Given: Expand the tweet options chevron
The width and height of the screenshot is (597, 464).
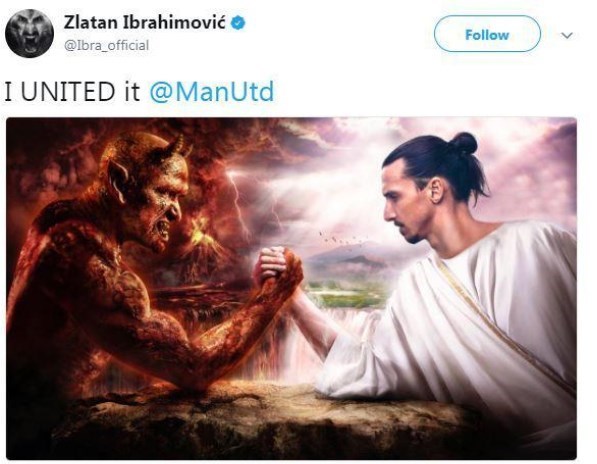Looking at the screenshot, I should (567, 35).
